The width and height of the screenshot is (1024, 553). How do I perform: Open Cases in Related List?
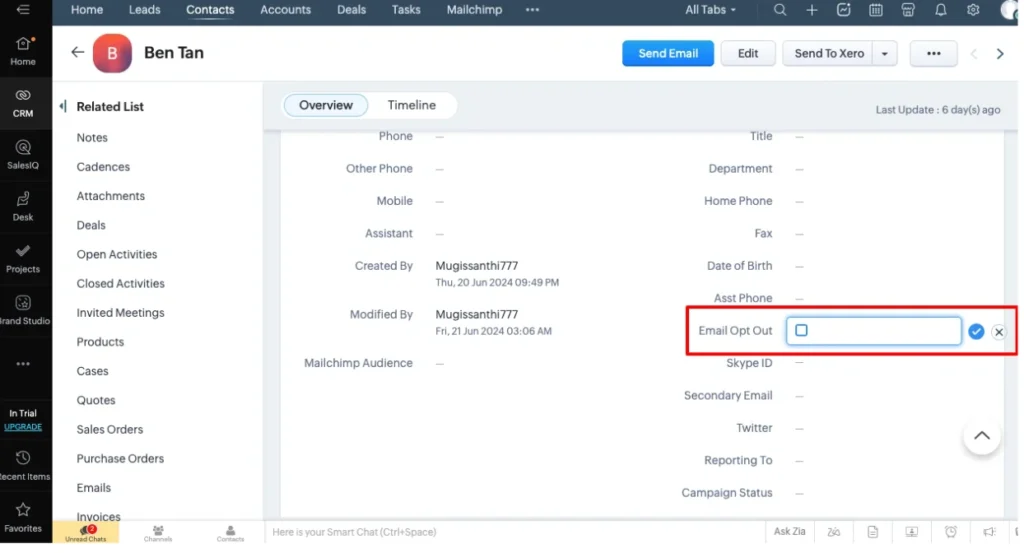[92, 371]
